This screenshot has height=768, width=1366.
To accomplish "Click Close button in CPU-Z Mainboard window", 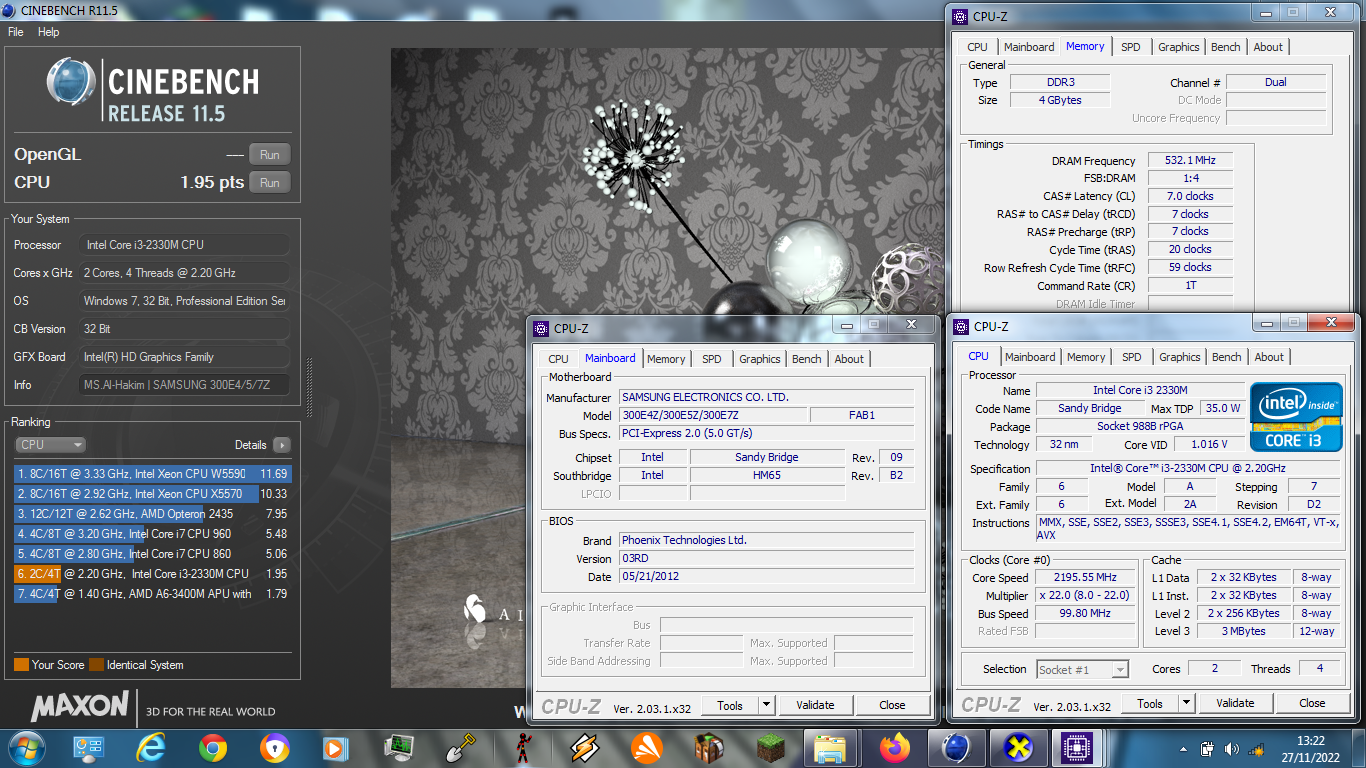I will (x=892, y=705).
